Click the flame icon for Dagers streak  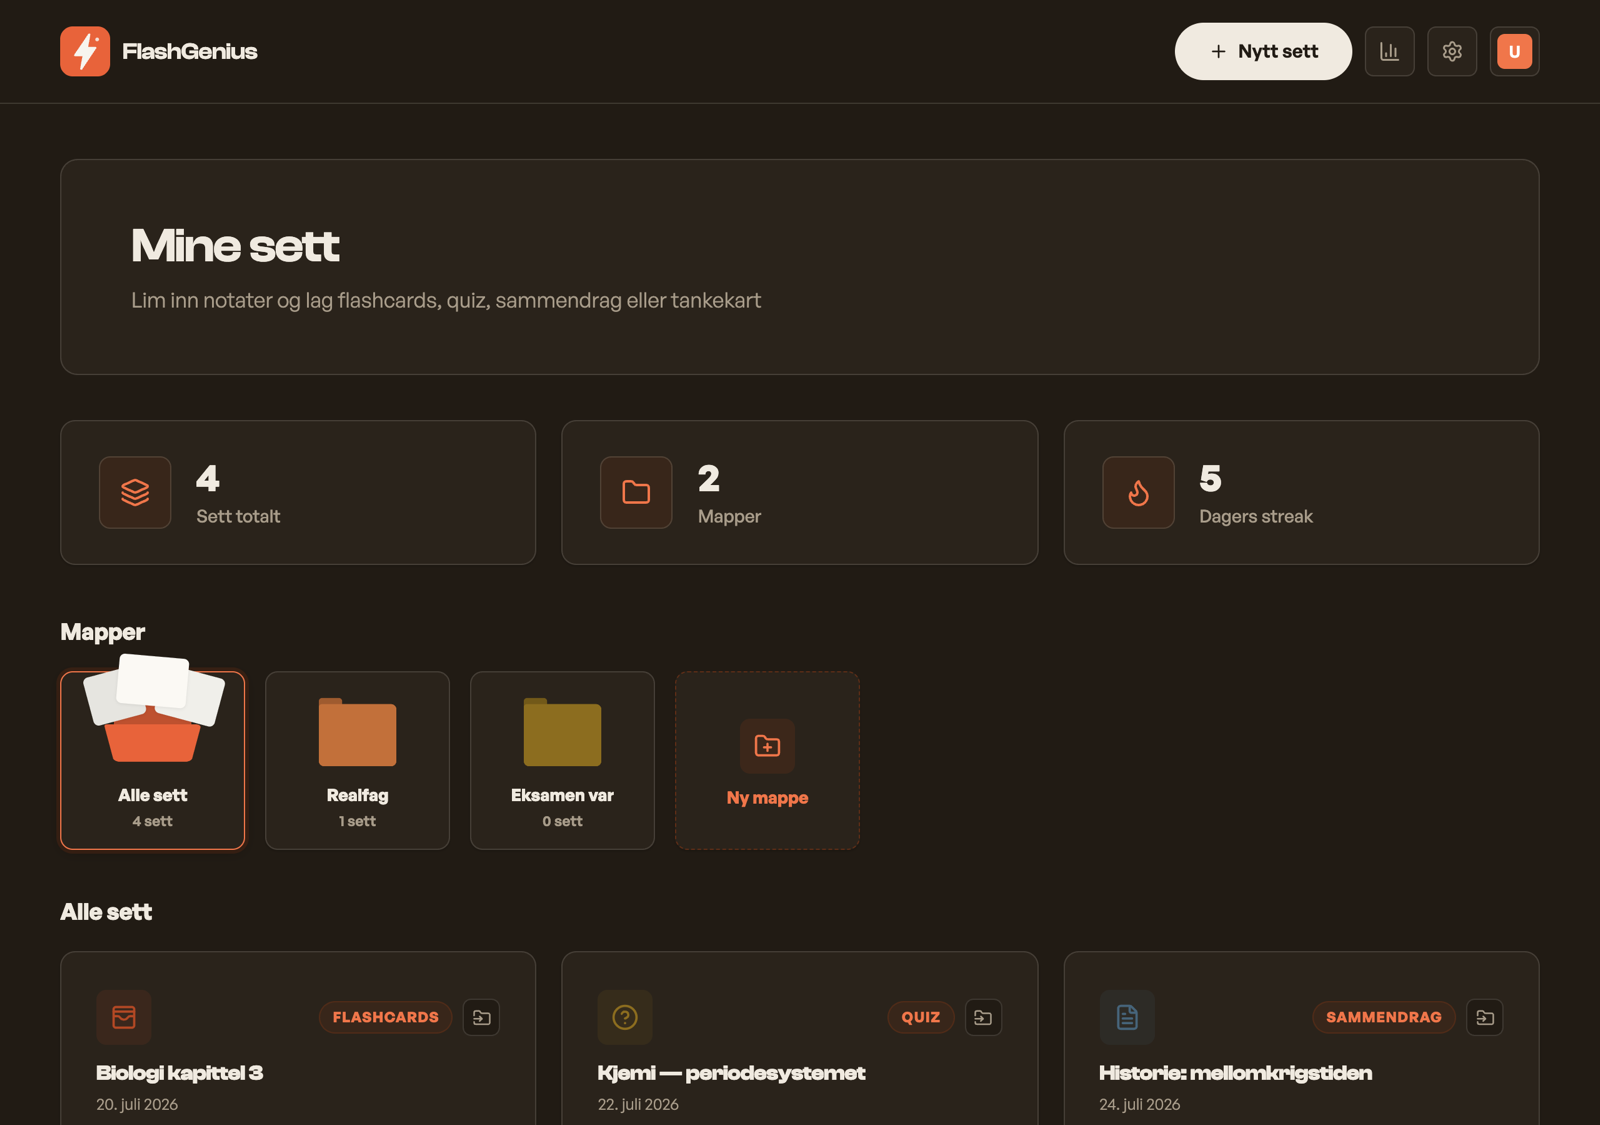point(1138,492)
